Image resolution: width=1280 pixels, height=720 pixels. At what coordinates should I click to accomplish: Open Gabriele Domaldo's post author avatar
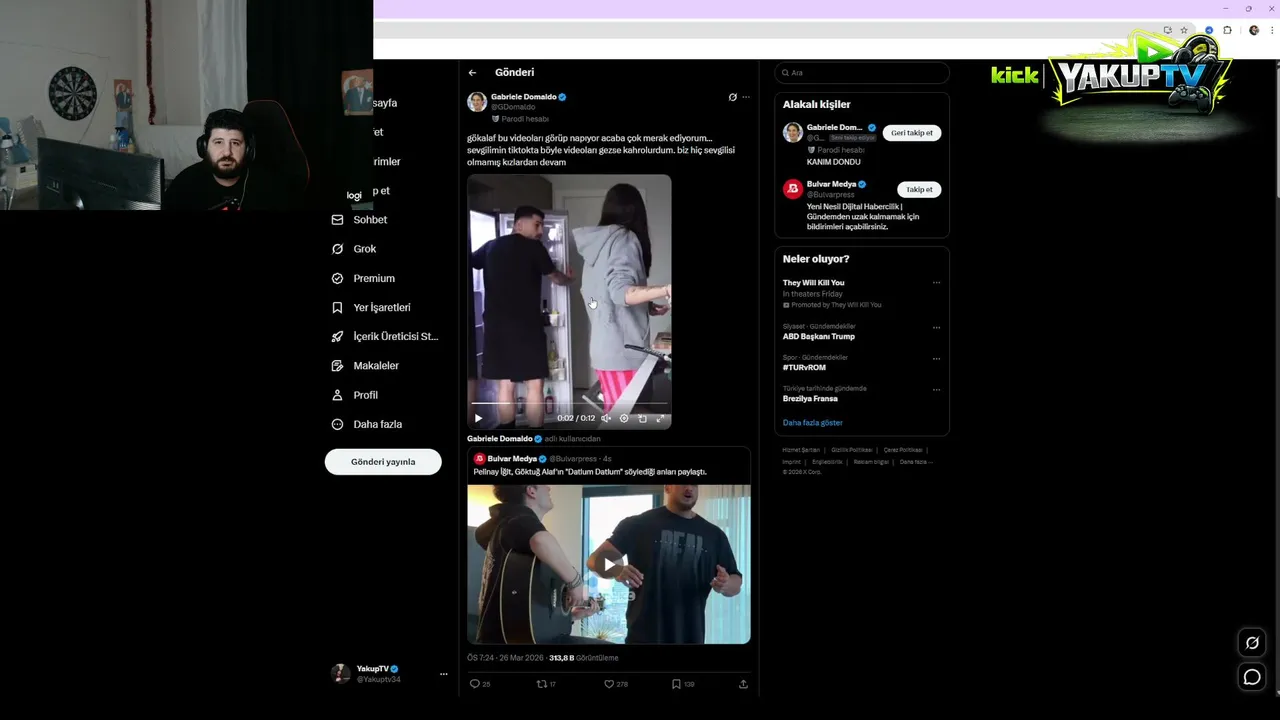tap(477, 102)
